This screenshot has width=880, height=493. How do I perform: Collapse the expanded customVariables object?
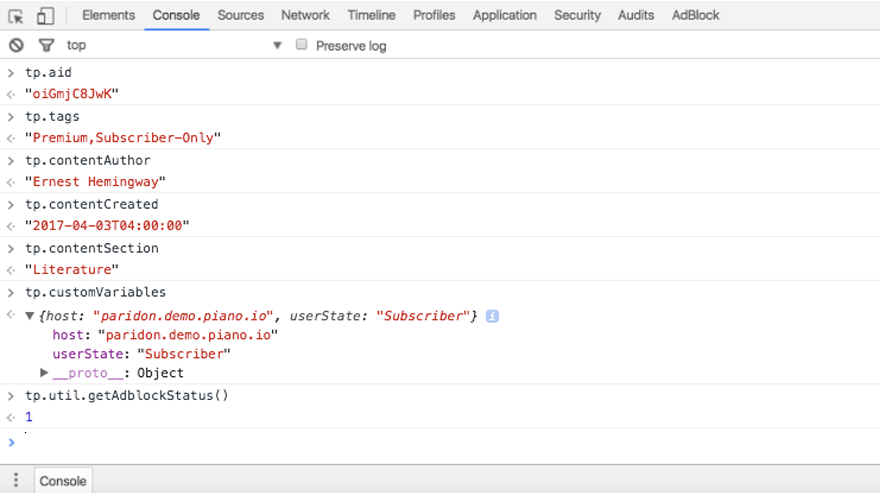tap(30, 316)
